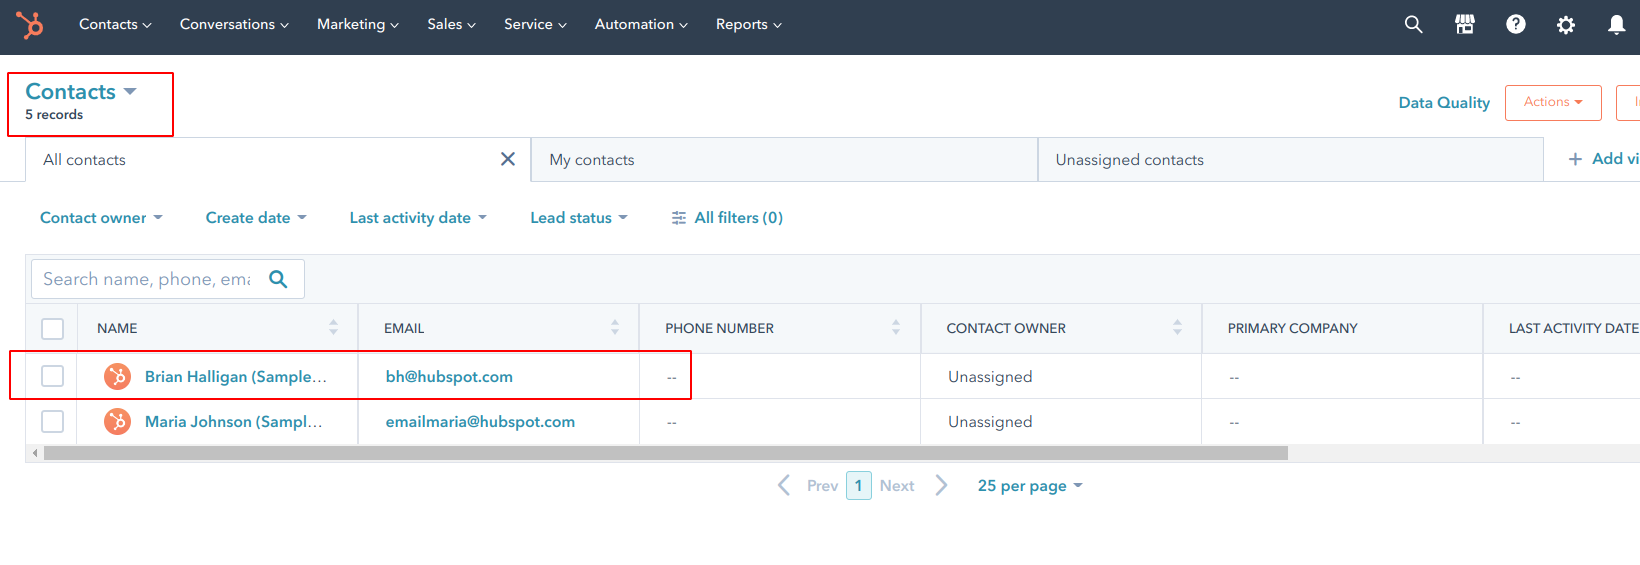Open the Reports menu

coord(749,24)
